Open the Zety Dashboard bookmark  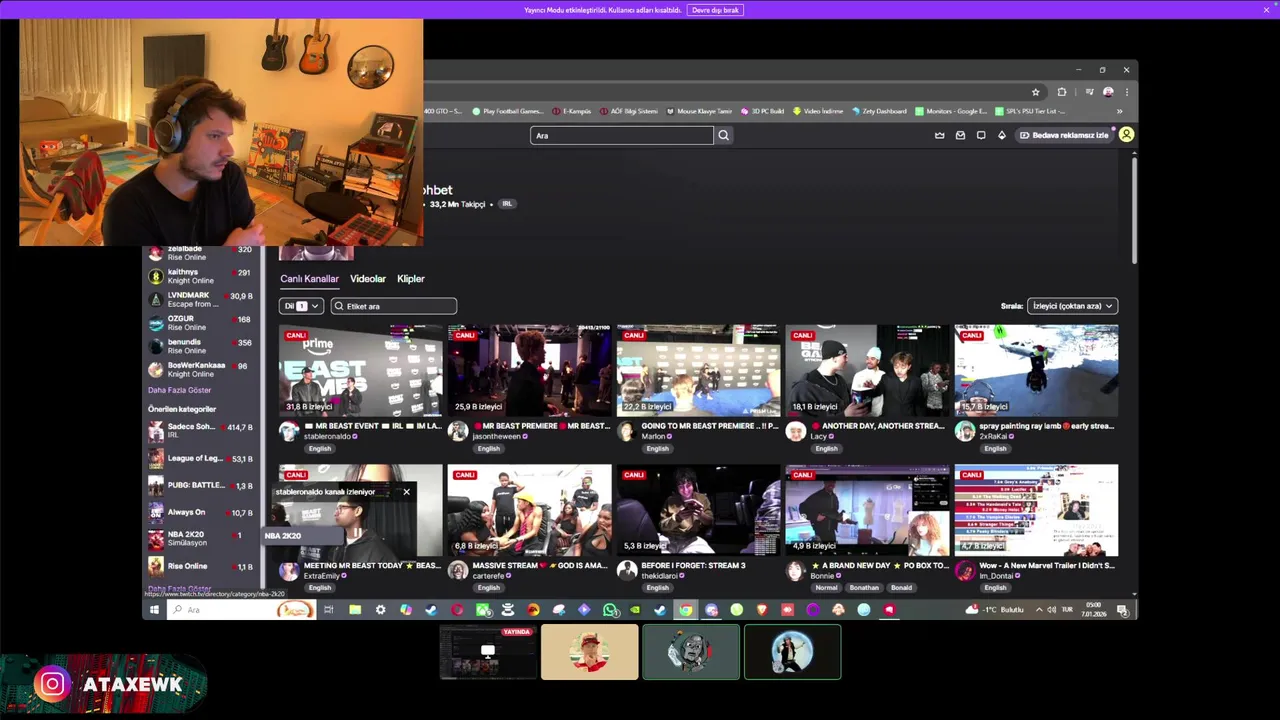pos(879,111)
